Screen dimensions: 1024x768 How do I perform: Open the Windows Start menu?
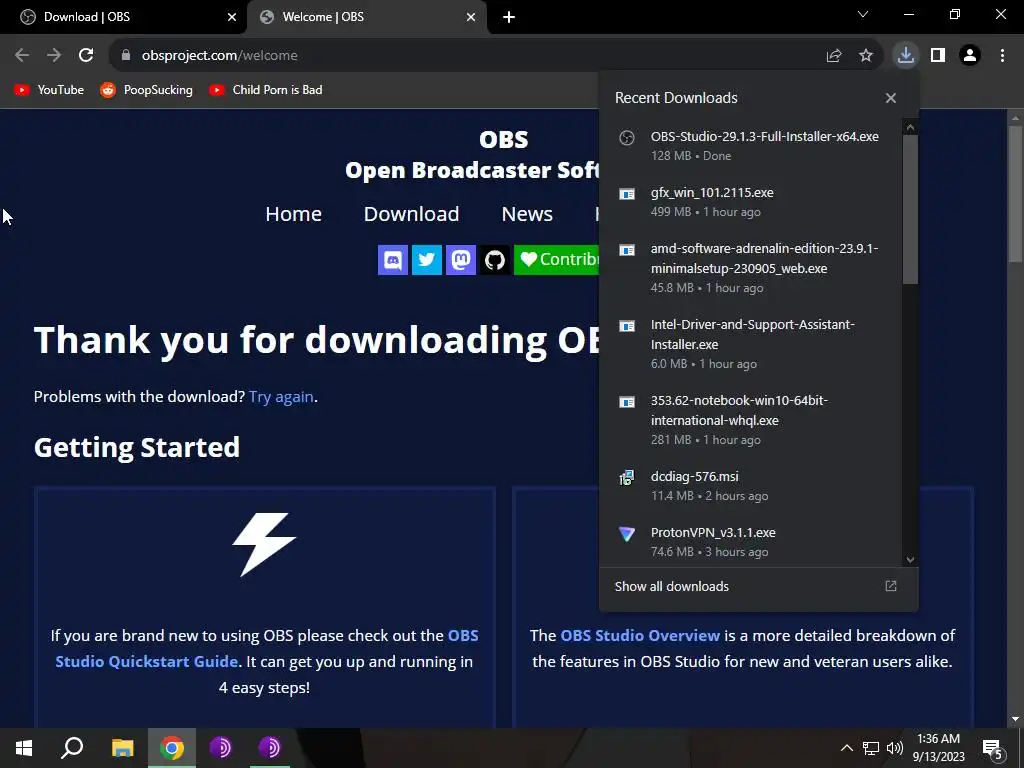24,748
